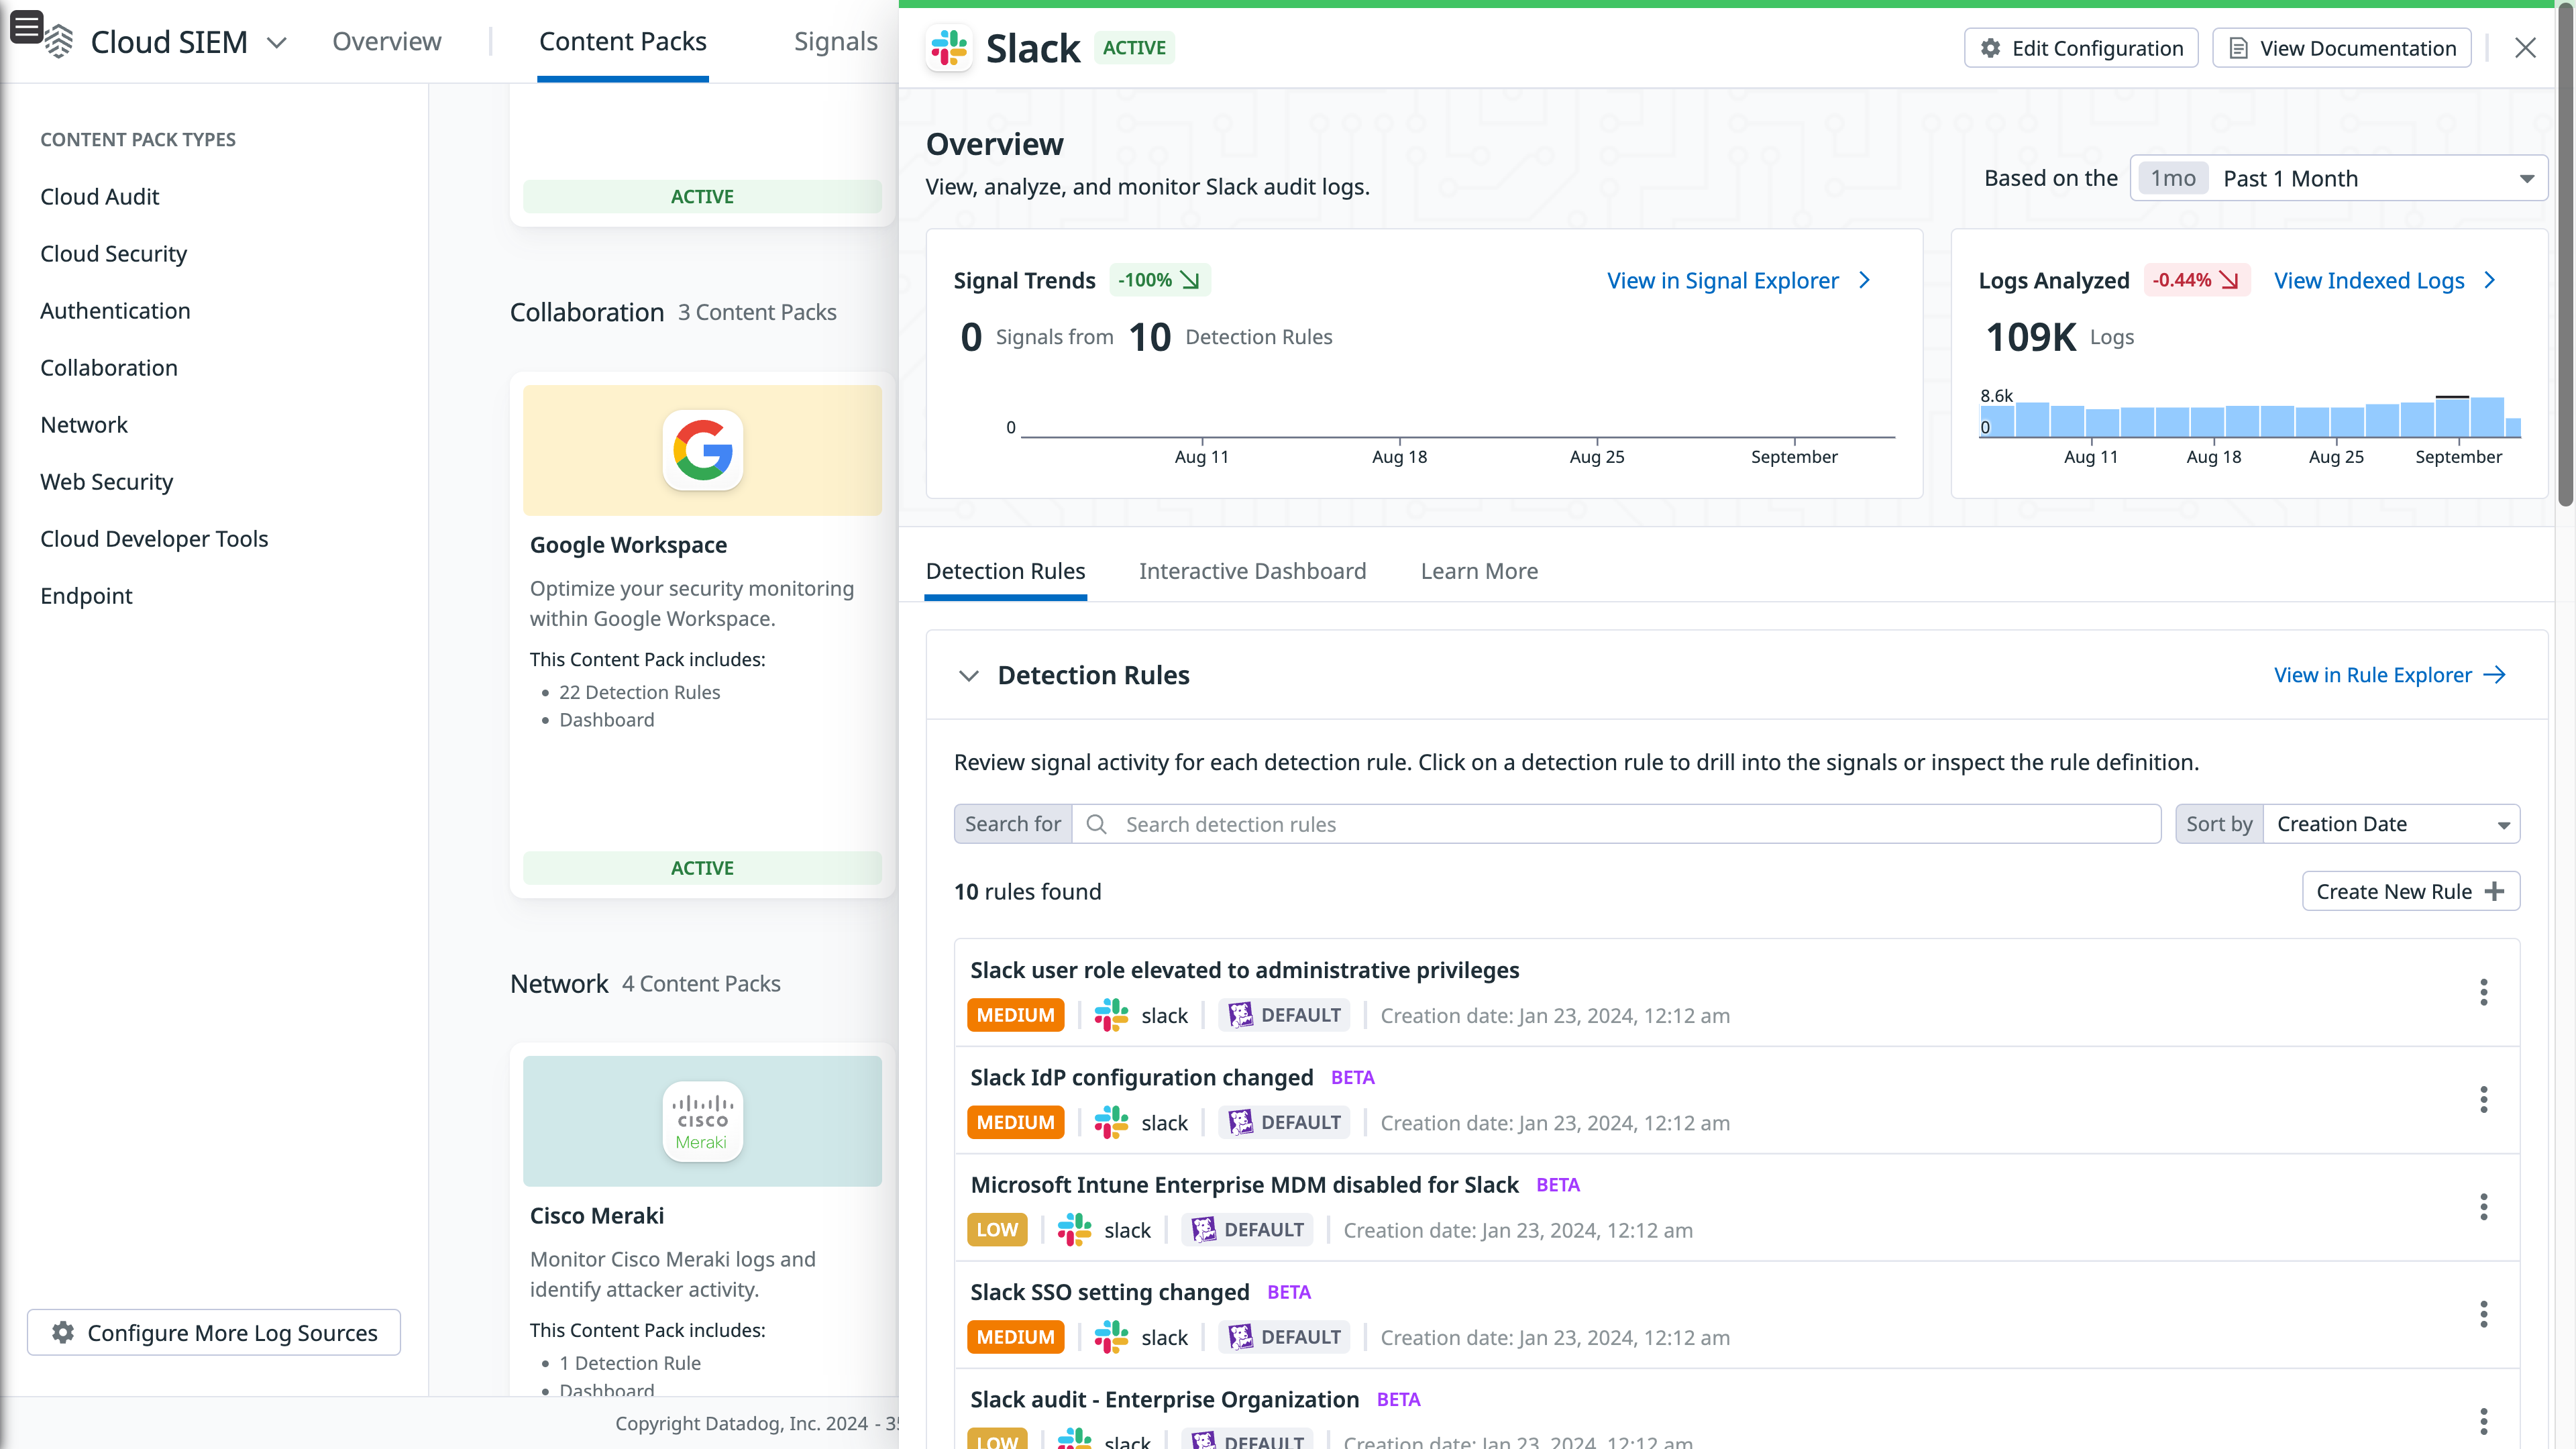This screenshot has height=1449, width=2576.
Task: Click the Slack logo in the panel header
Action: click(948, 47)
